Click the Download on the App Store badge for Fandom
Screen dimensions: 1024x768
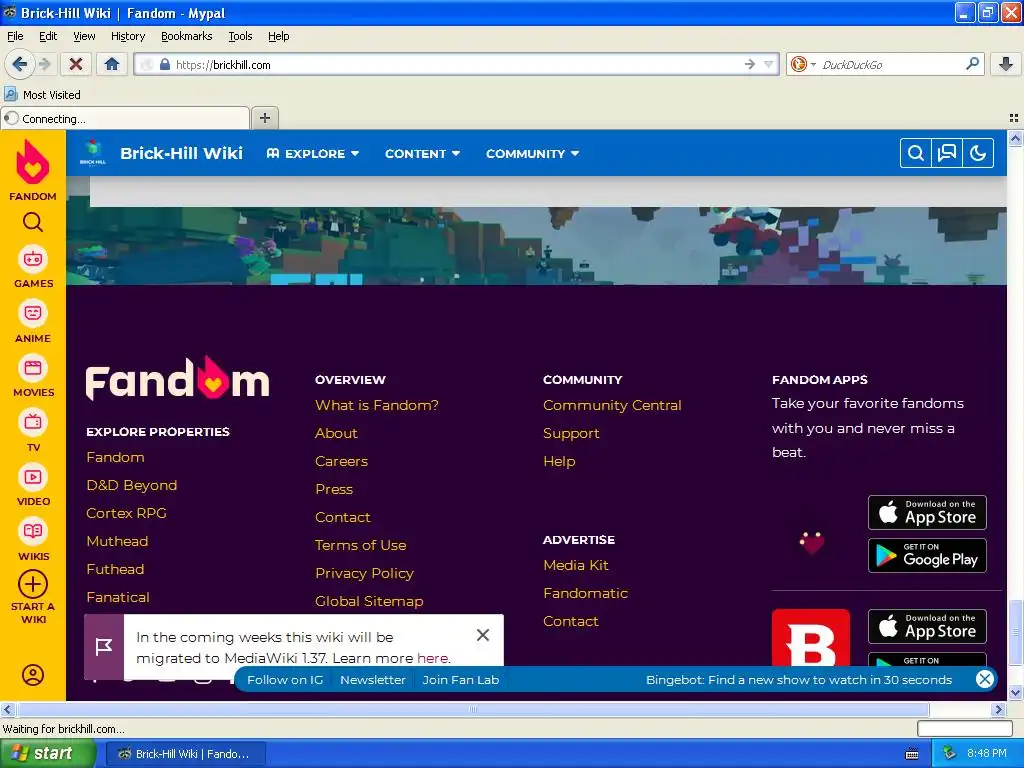pos(927,513)
